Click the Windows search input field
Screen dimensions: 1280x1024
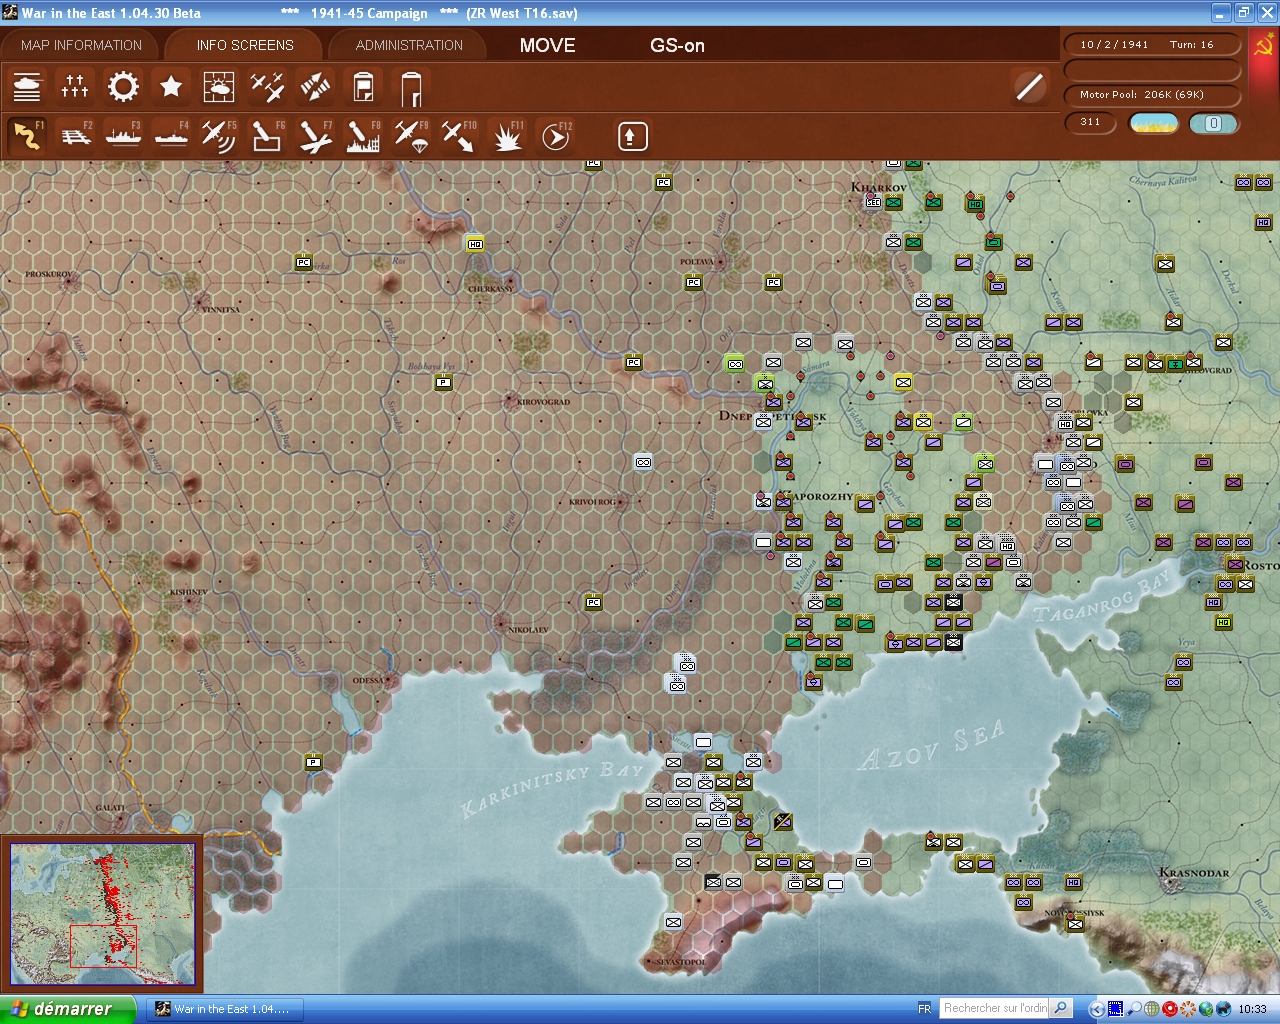(996, 1008)
